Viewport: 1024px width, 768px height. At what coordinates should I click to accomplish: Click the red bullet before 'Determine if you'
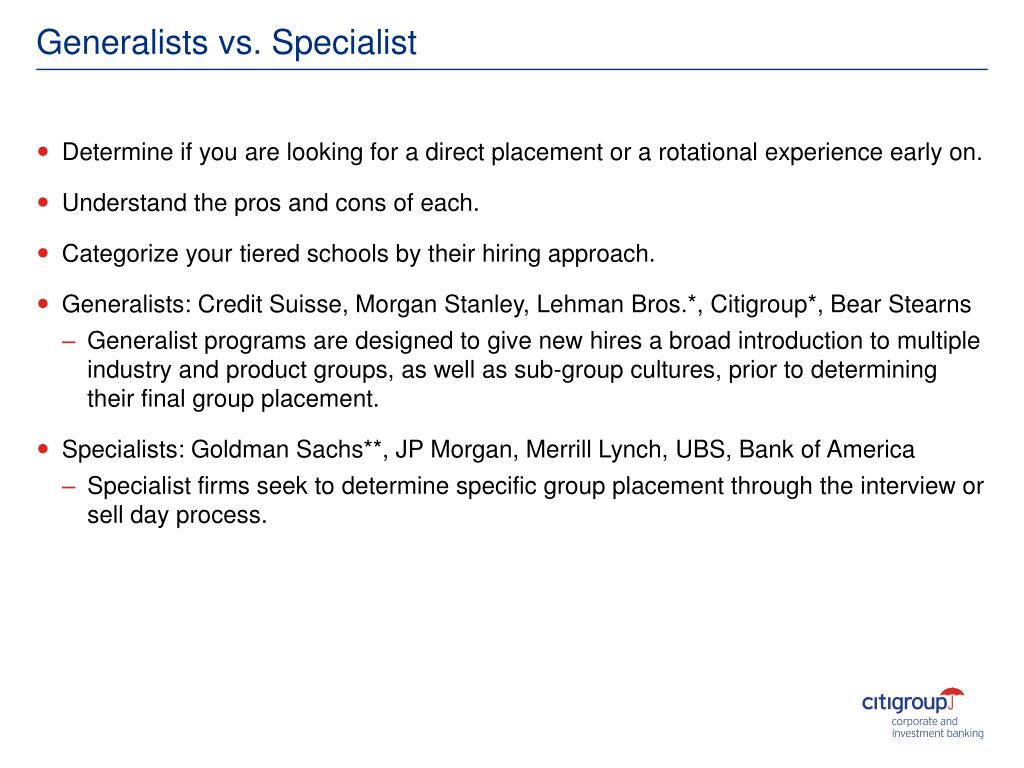44,152
